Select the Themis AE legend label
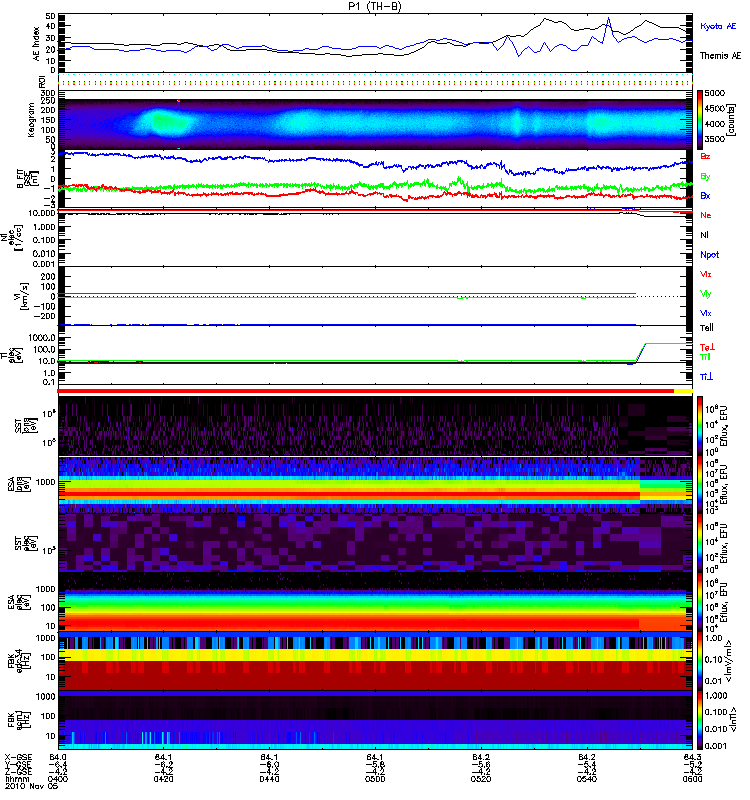The width and height of the screenshot is (750, 800). (720, 56)
